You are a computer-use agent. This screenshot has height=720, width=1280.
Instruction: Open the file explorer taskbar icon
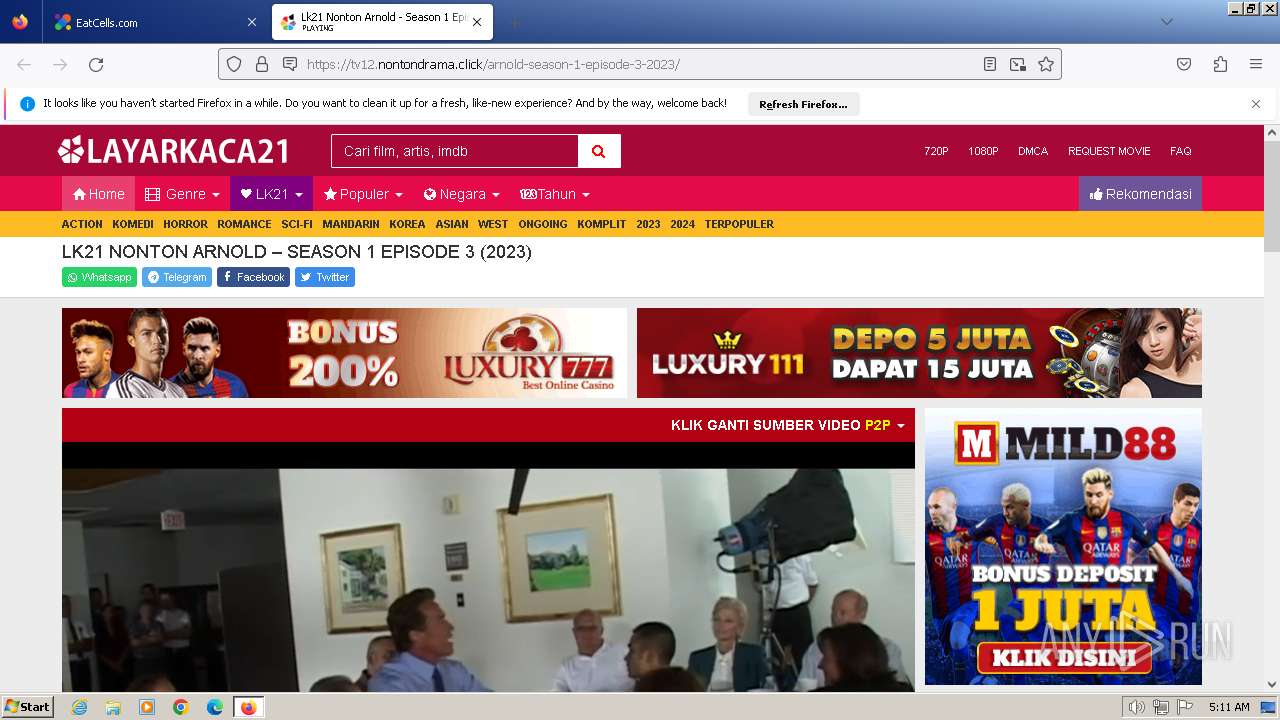113,707
